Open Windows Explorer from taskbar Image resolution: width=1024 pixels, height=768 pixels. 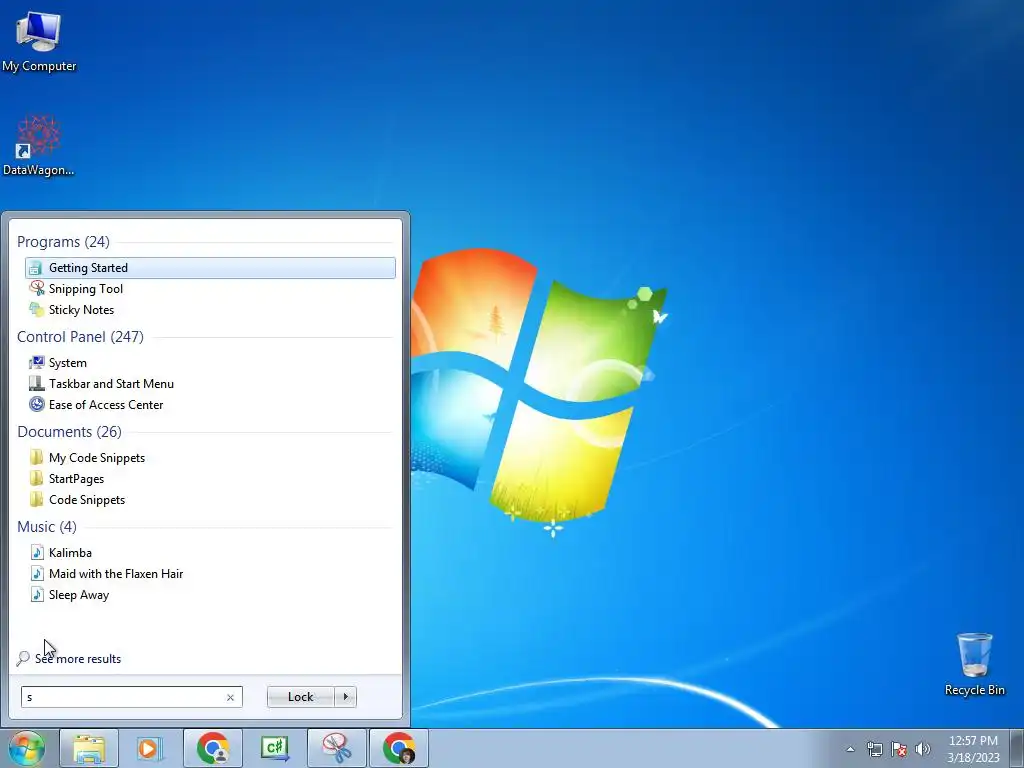click(x=89, y=748)
